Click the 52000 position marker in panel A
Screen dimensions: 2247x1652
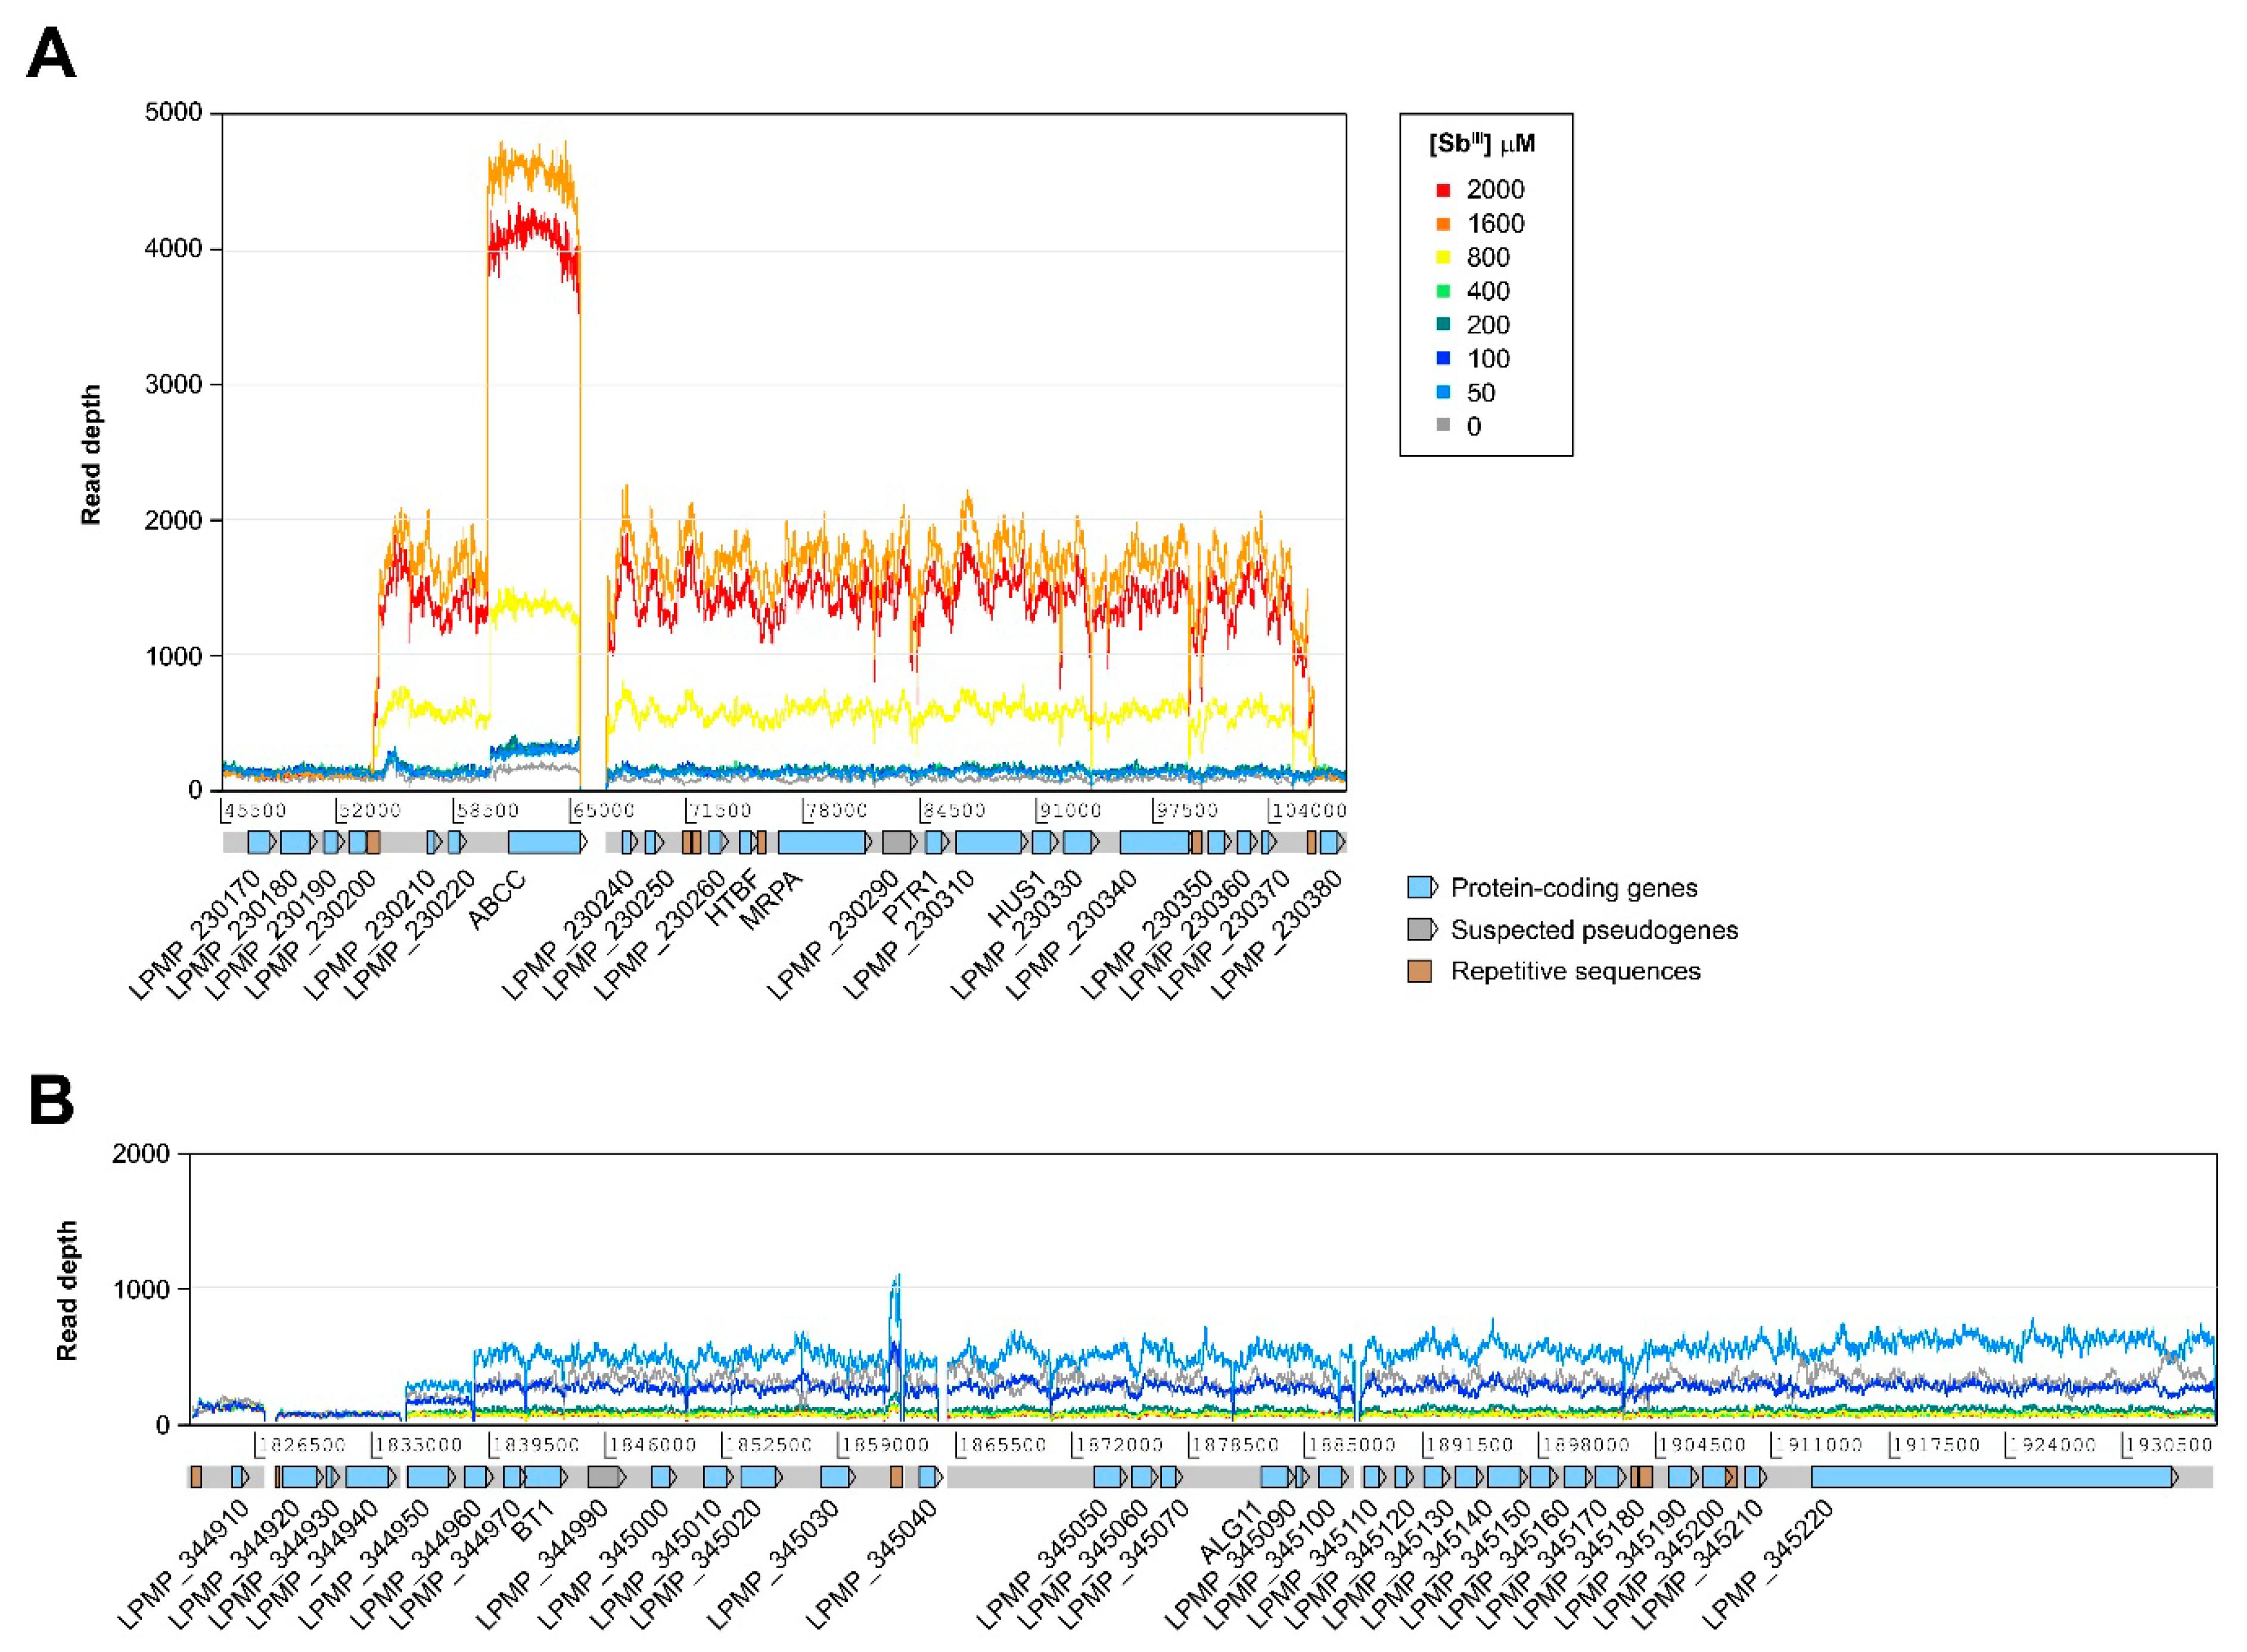369,810
